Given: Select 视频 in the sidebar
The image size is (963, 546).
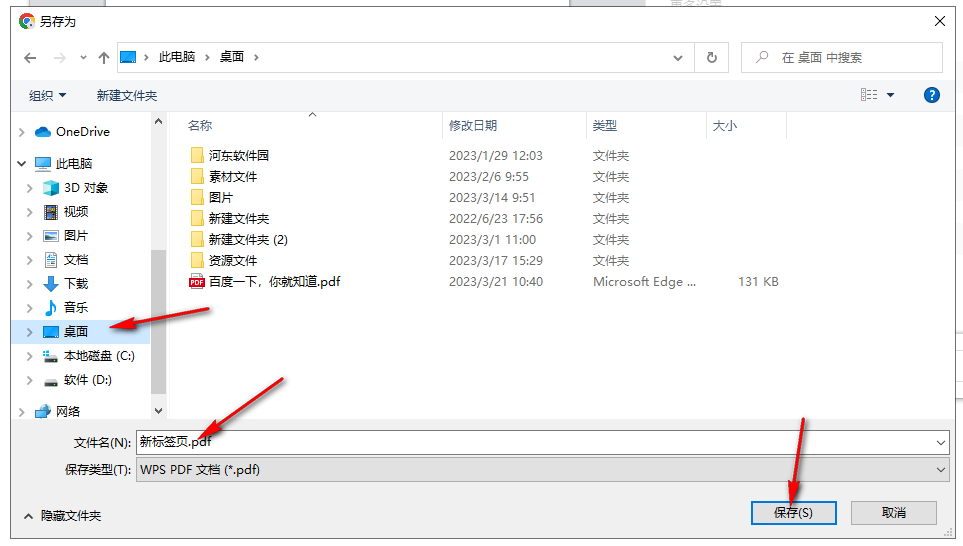Looking at the screenshot, I should pyautogui.click(x=76, y=212).
